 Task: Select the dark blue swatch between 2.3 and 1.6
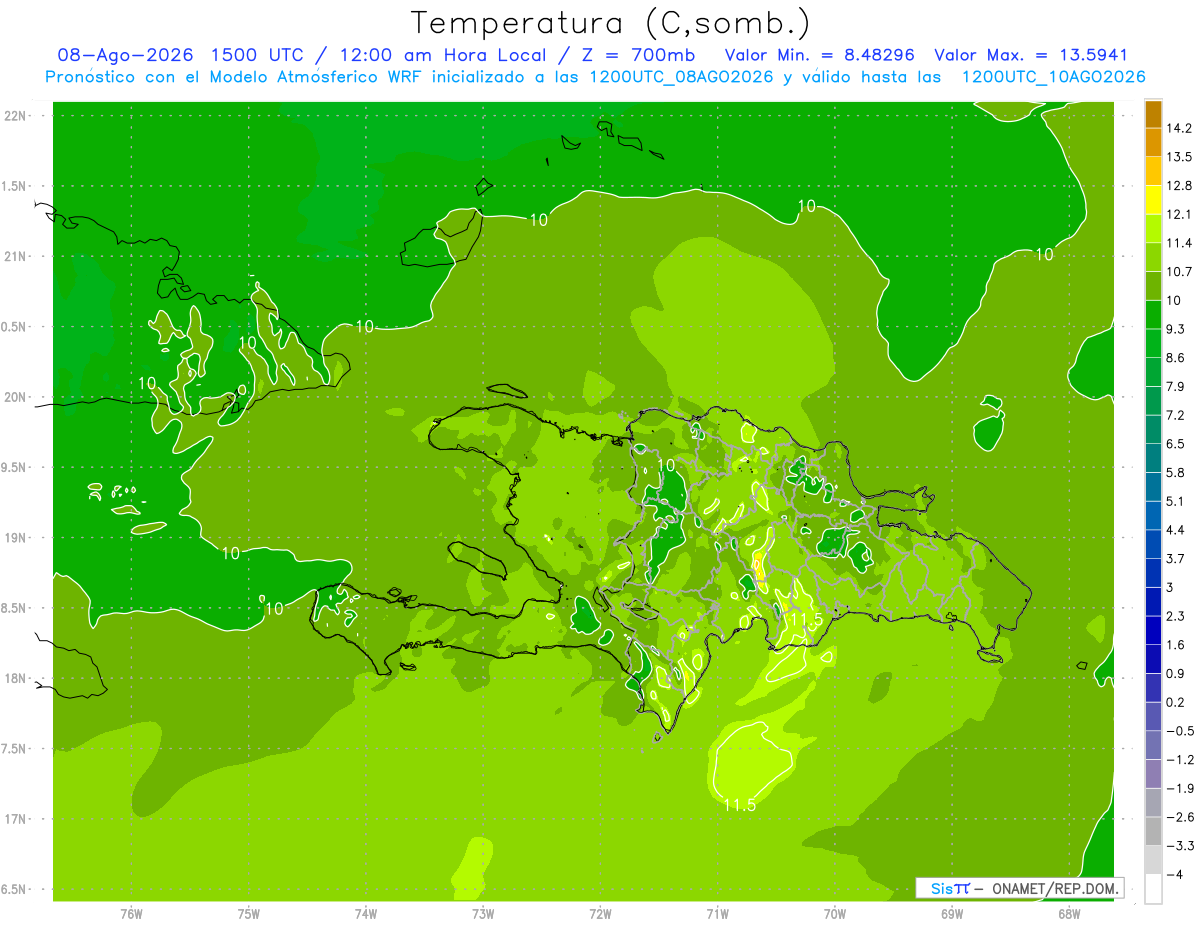coord(1153,629)
